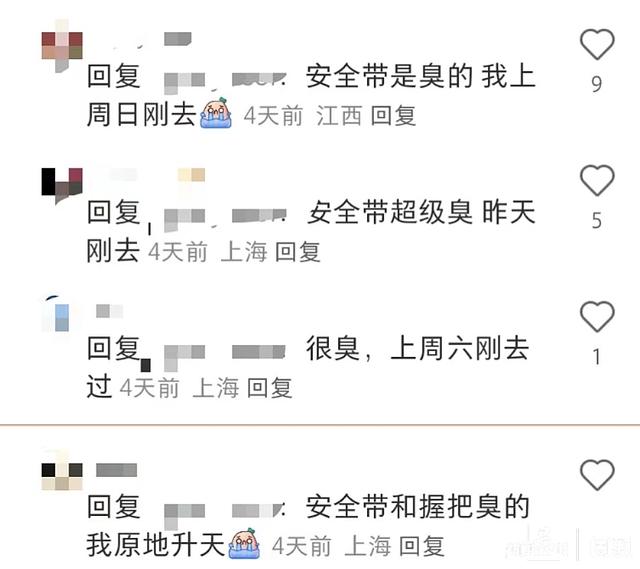Like the comment saying 安全带超级臭
This screenshot has width=640, height=569.
597,180
